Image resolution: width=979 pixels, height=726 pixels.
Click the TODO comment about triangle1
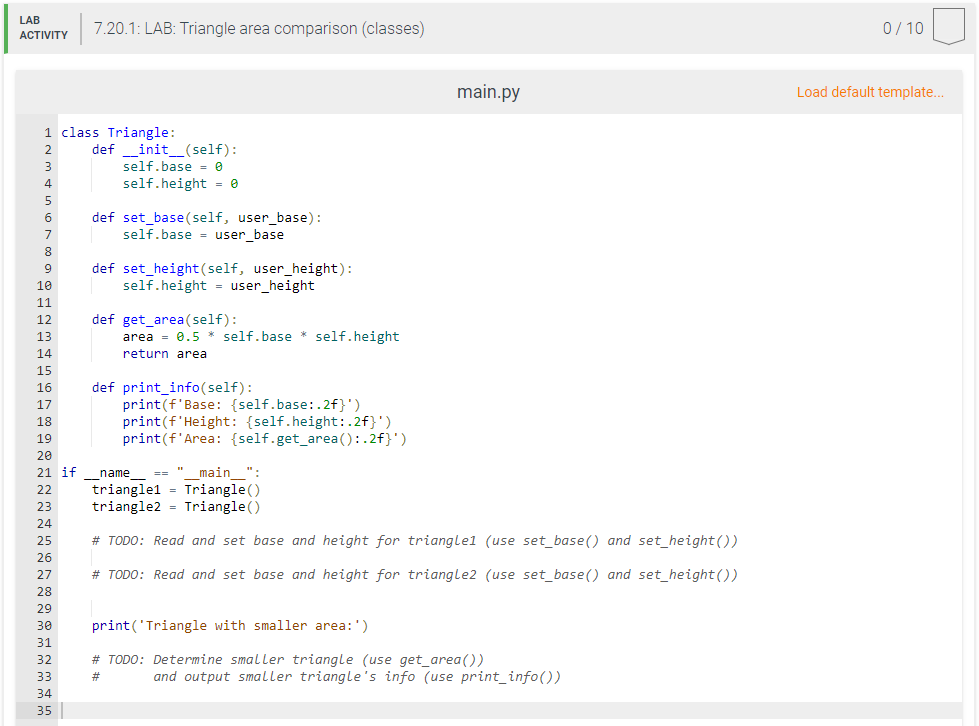point(414,540)
